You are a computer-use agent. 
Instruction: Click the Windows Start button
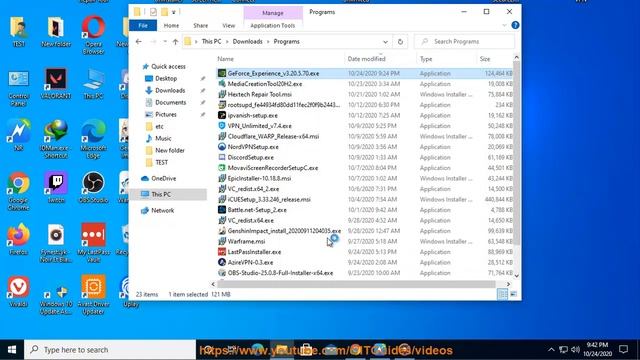tap(12, 350)
